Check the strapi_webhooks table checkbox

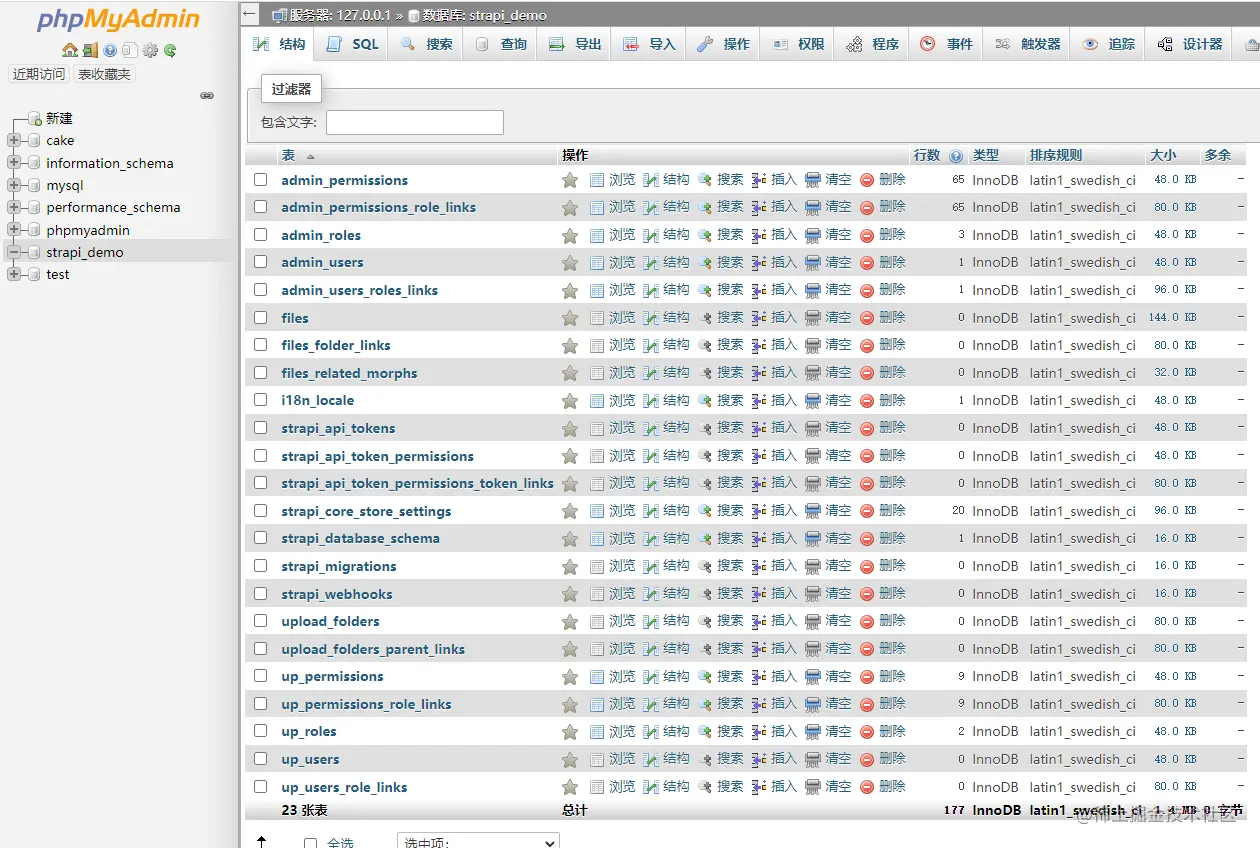click(x=261, y=593)
